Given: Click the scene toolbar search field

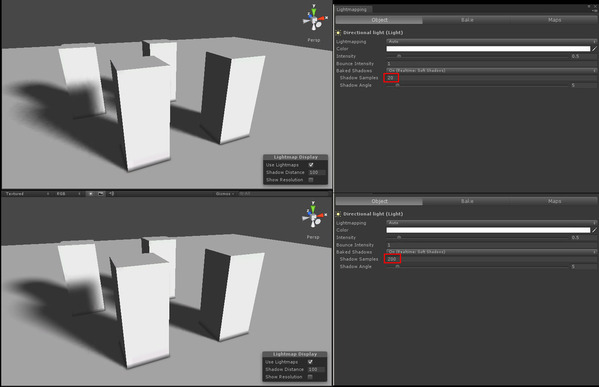Looking at the screenshot, I should tap(283, 194).
